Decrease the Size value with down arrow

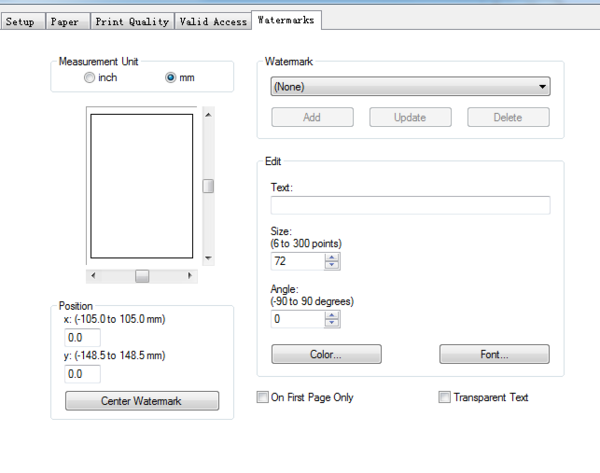(x=332, y=266)
